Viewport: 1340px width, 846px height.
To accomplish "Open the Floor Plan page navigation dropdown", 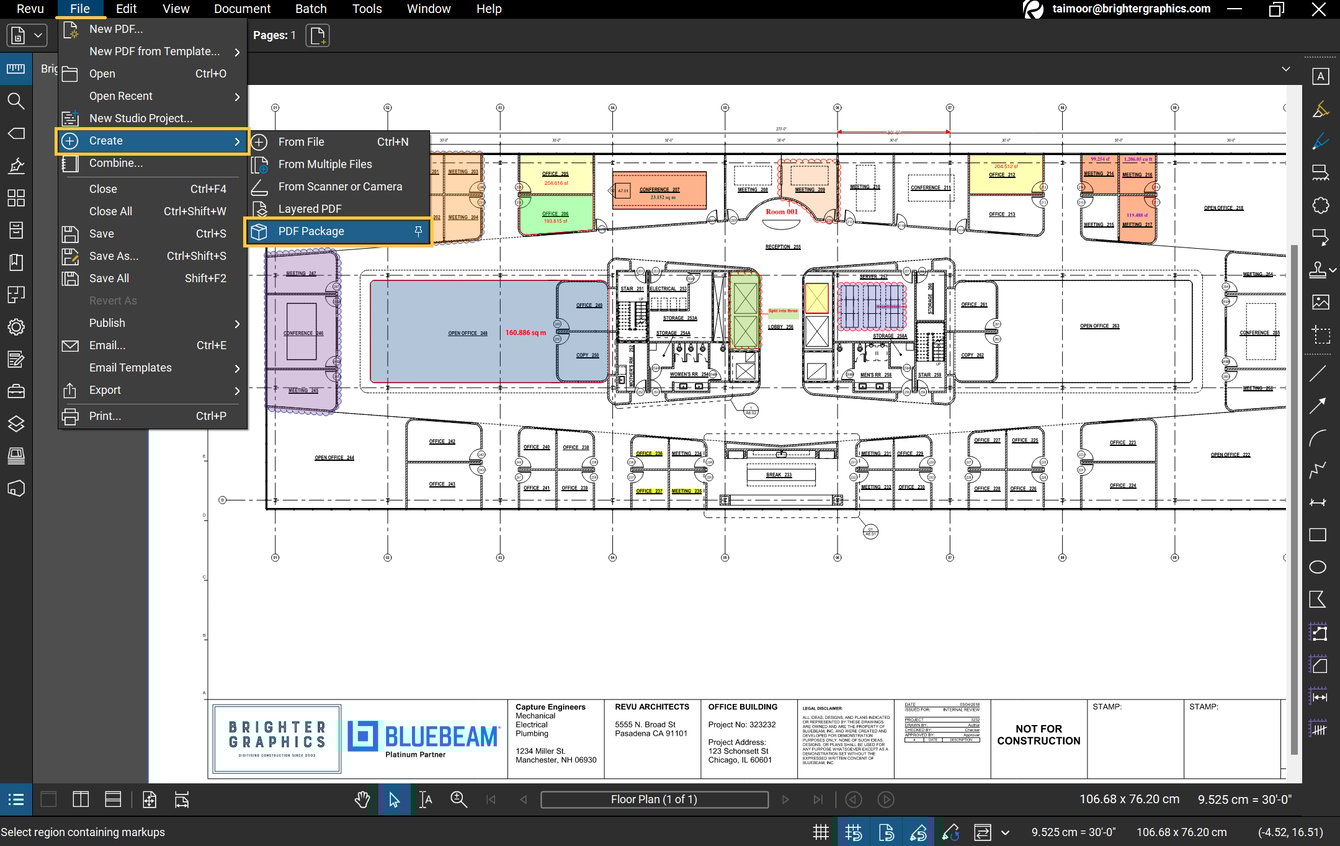I will 653,799.
